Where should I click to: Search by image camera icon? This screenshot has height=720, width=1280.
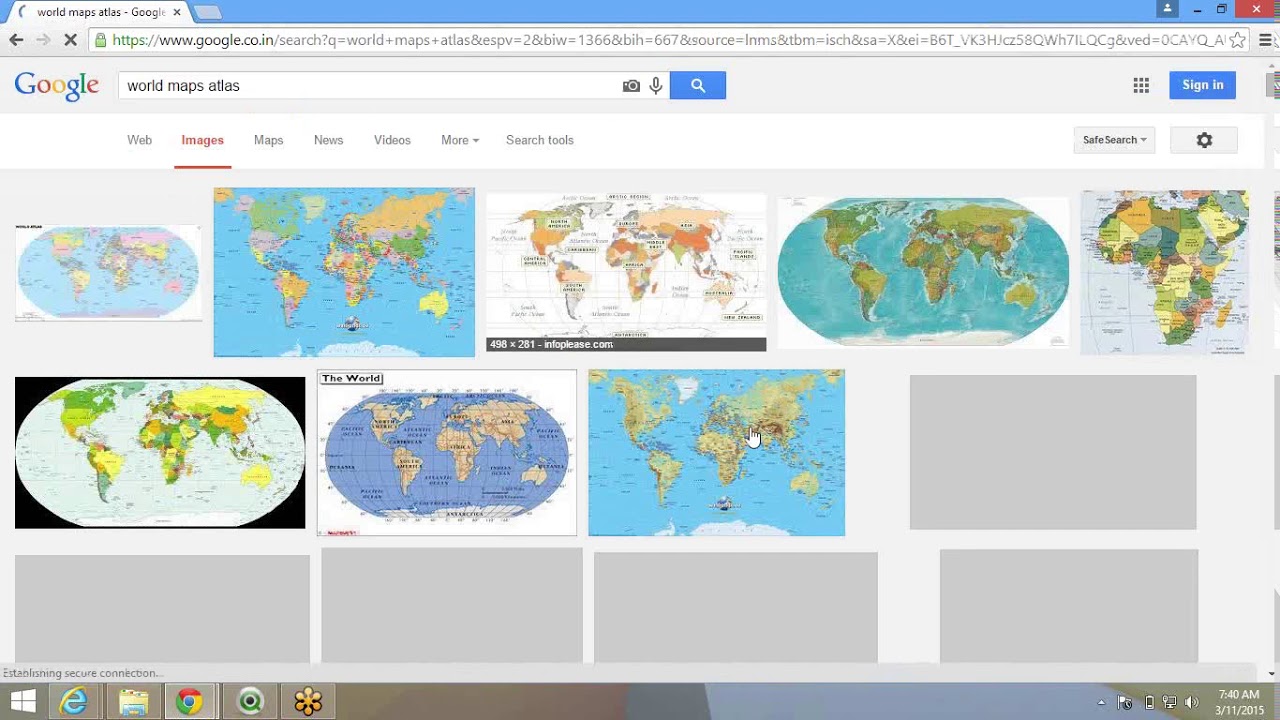[x=631, y=86]
